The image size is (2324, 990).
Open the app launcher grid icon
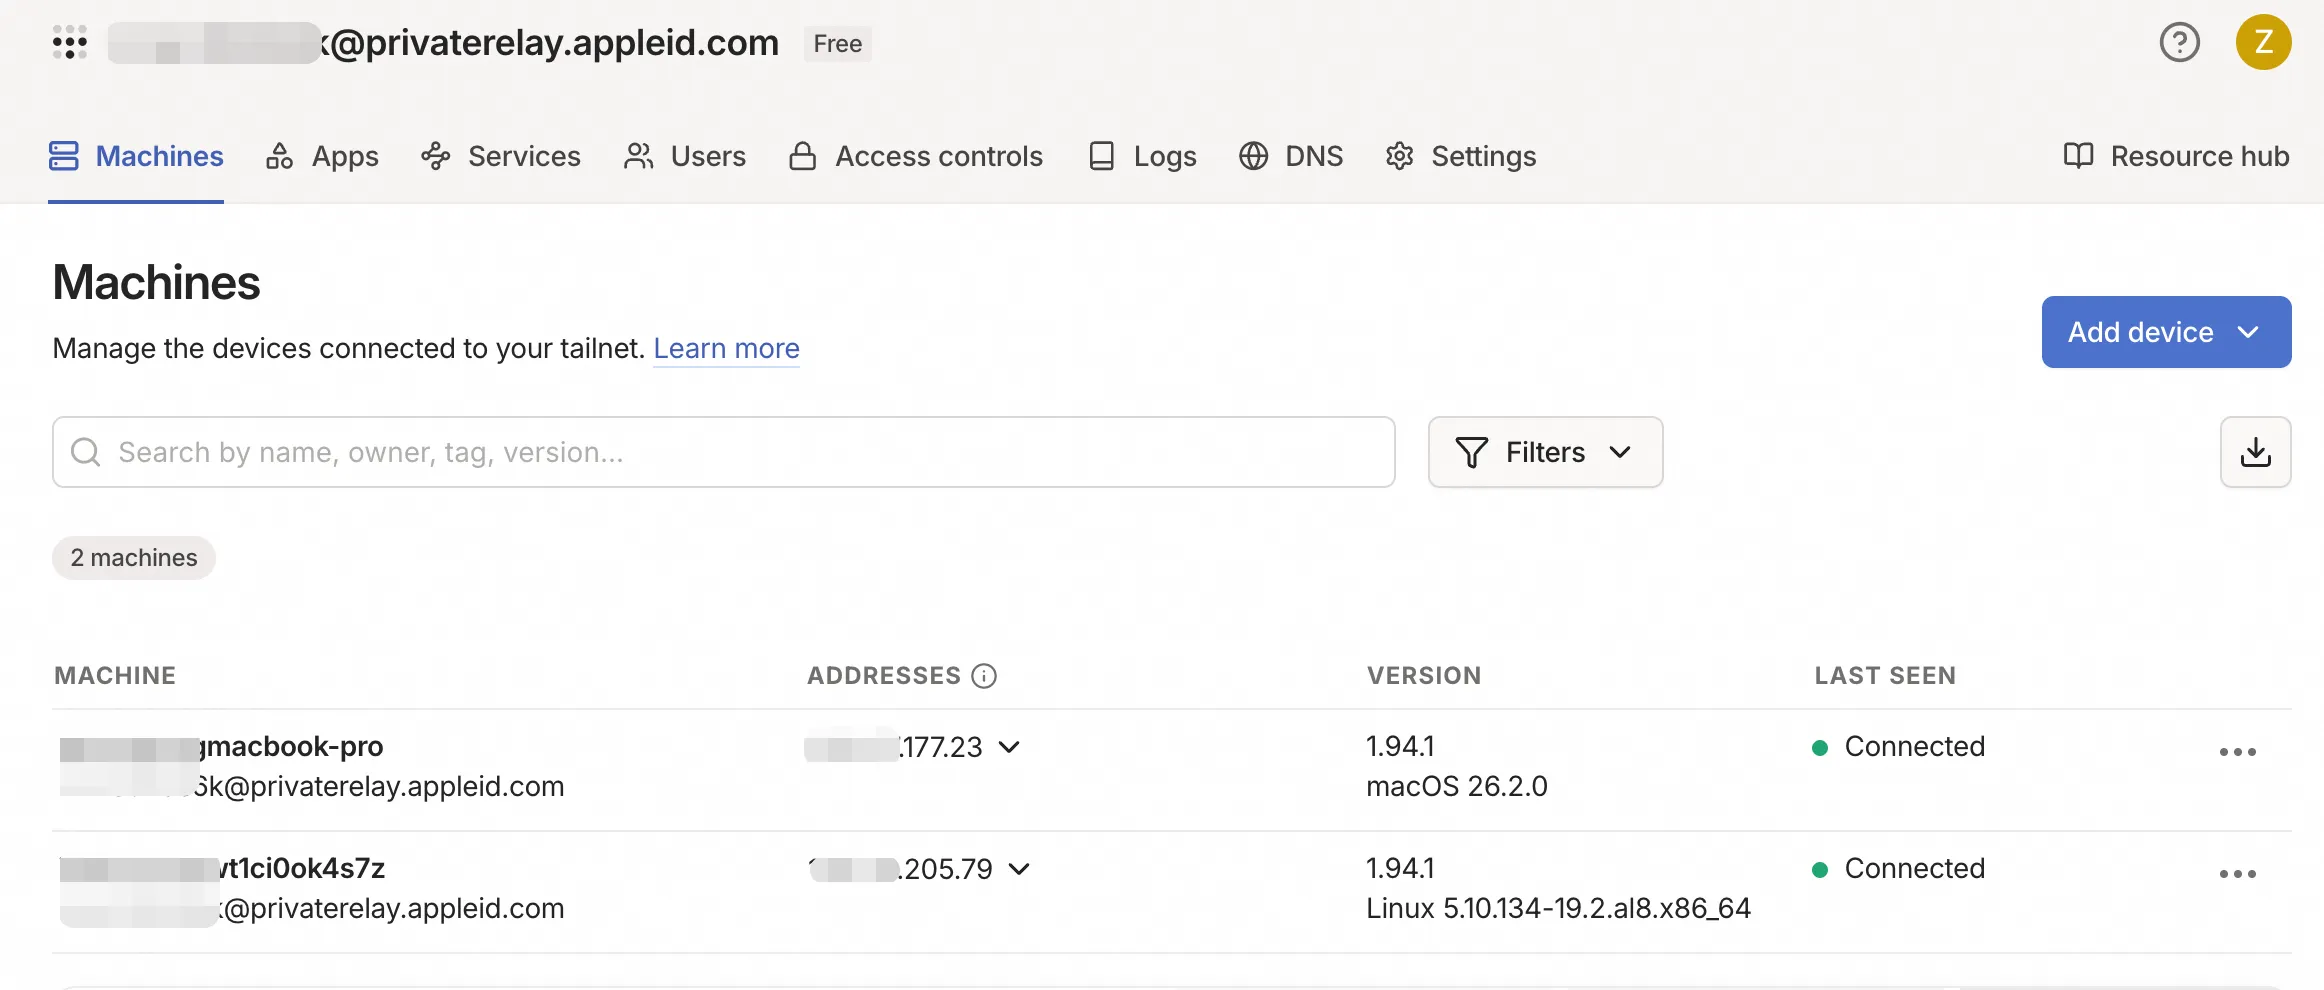tap(70, 43)
